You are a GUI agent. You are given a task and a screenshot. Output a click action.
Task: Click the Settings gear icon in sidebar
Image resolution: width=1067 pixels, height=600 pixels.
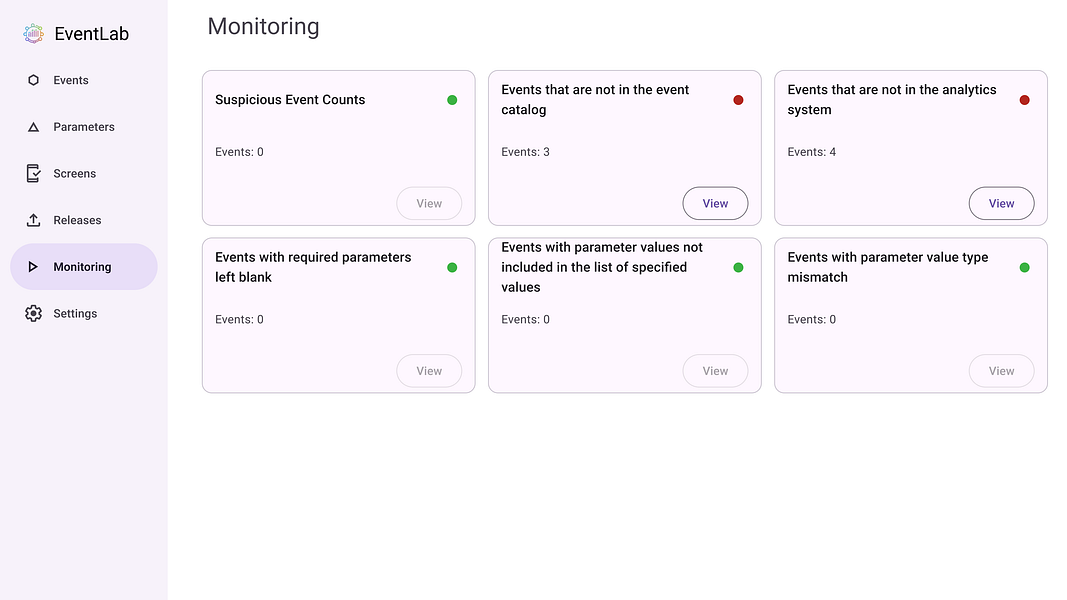33,314
